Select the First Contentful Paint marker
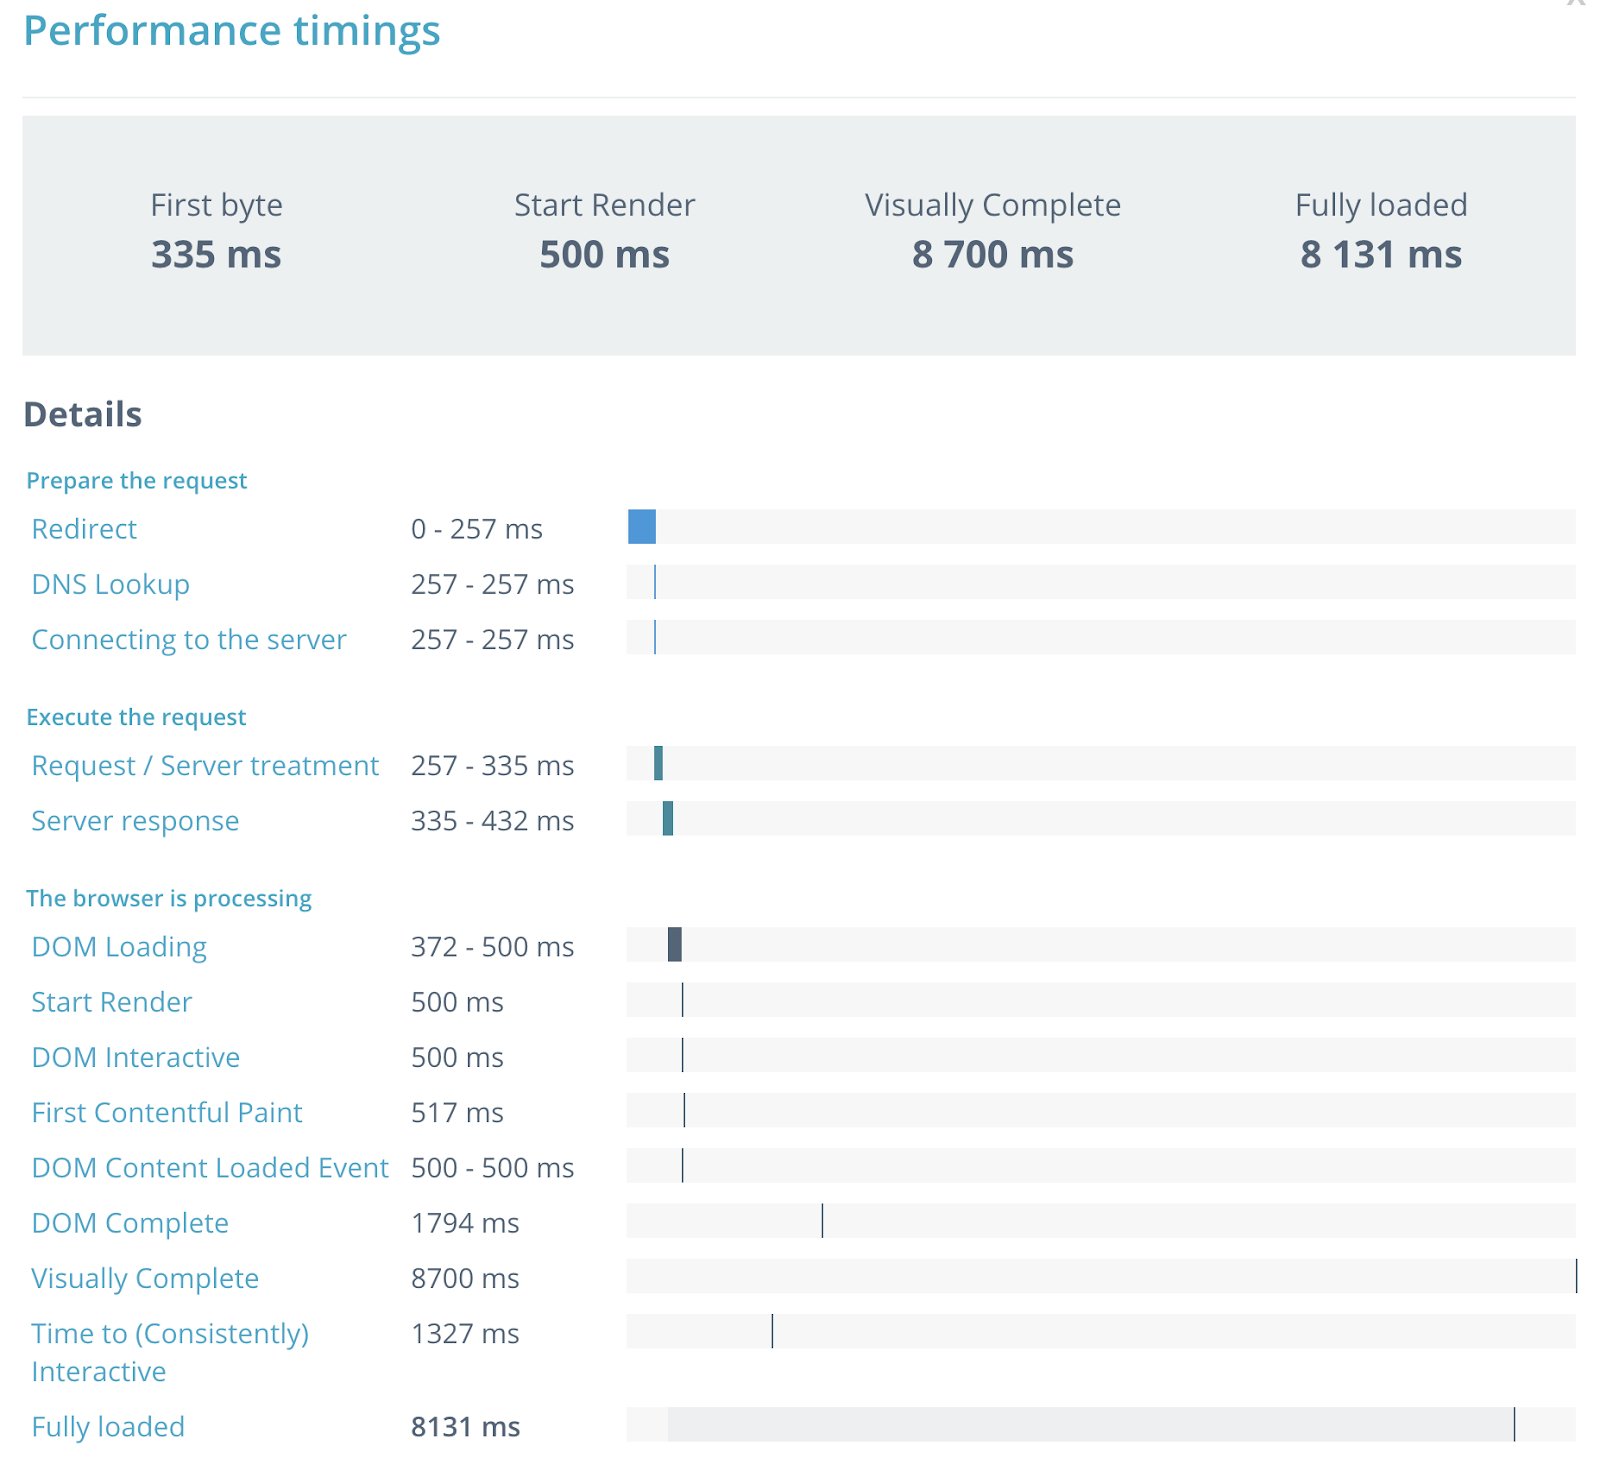Image resolution: width=1600 pixels, height=1471 pixels. [x=684, y=1110]
